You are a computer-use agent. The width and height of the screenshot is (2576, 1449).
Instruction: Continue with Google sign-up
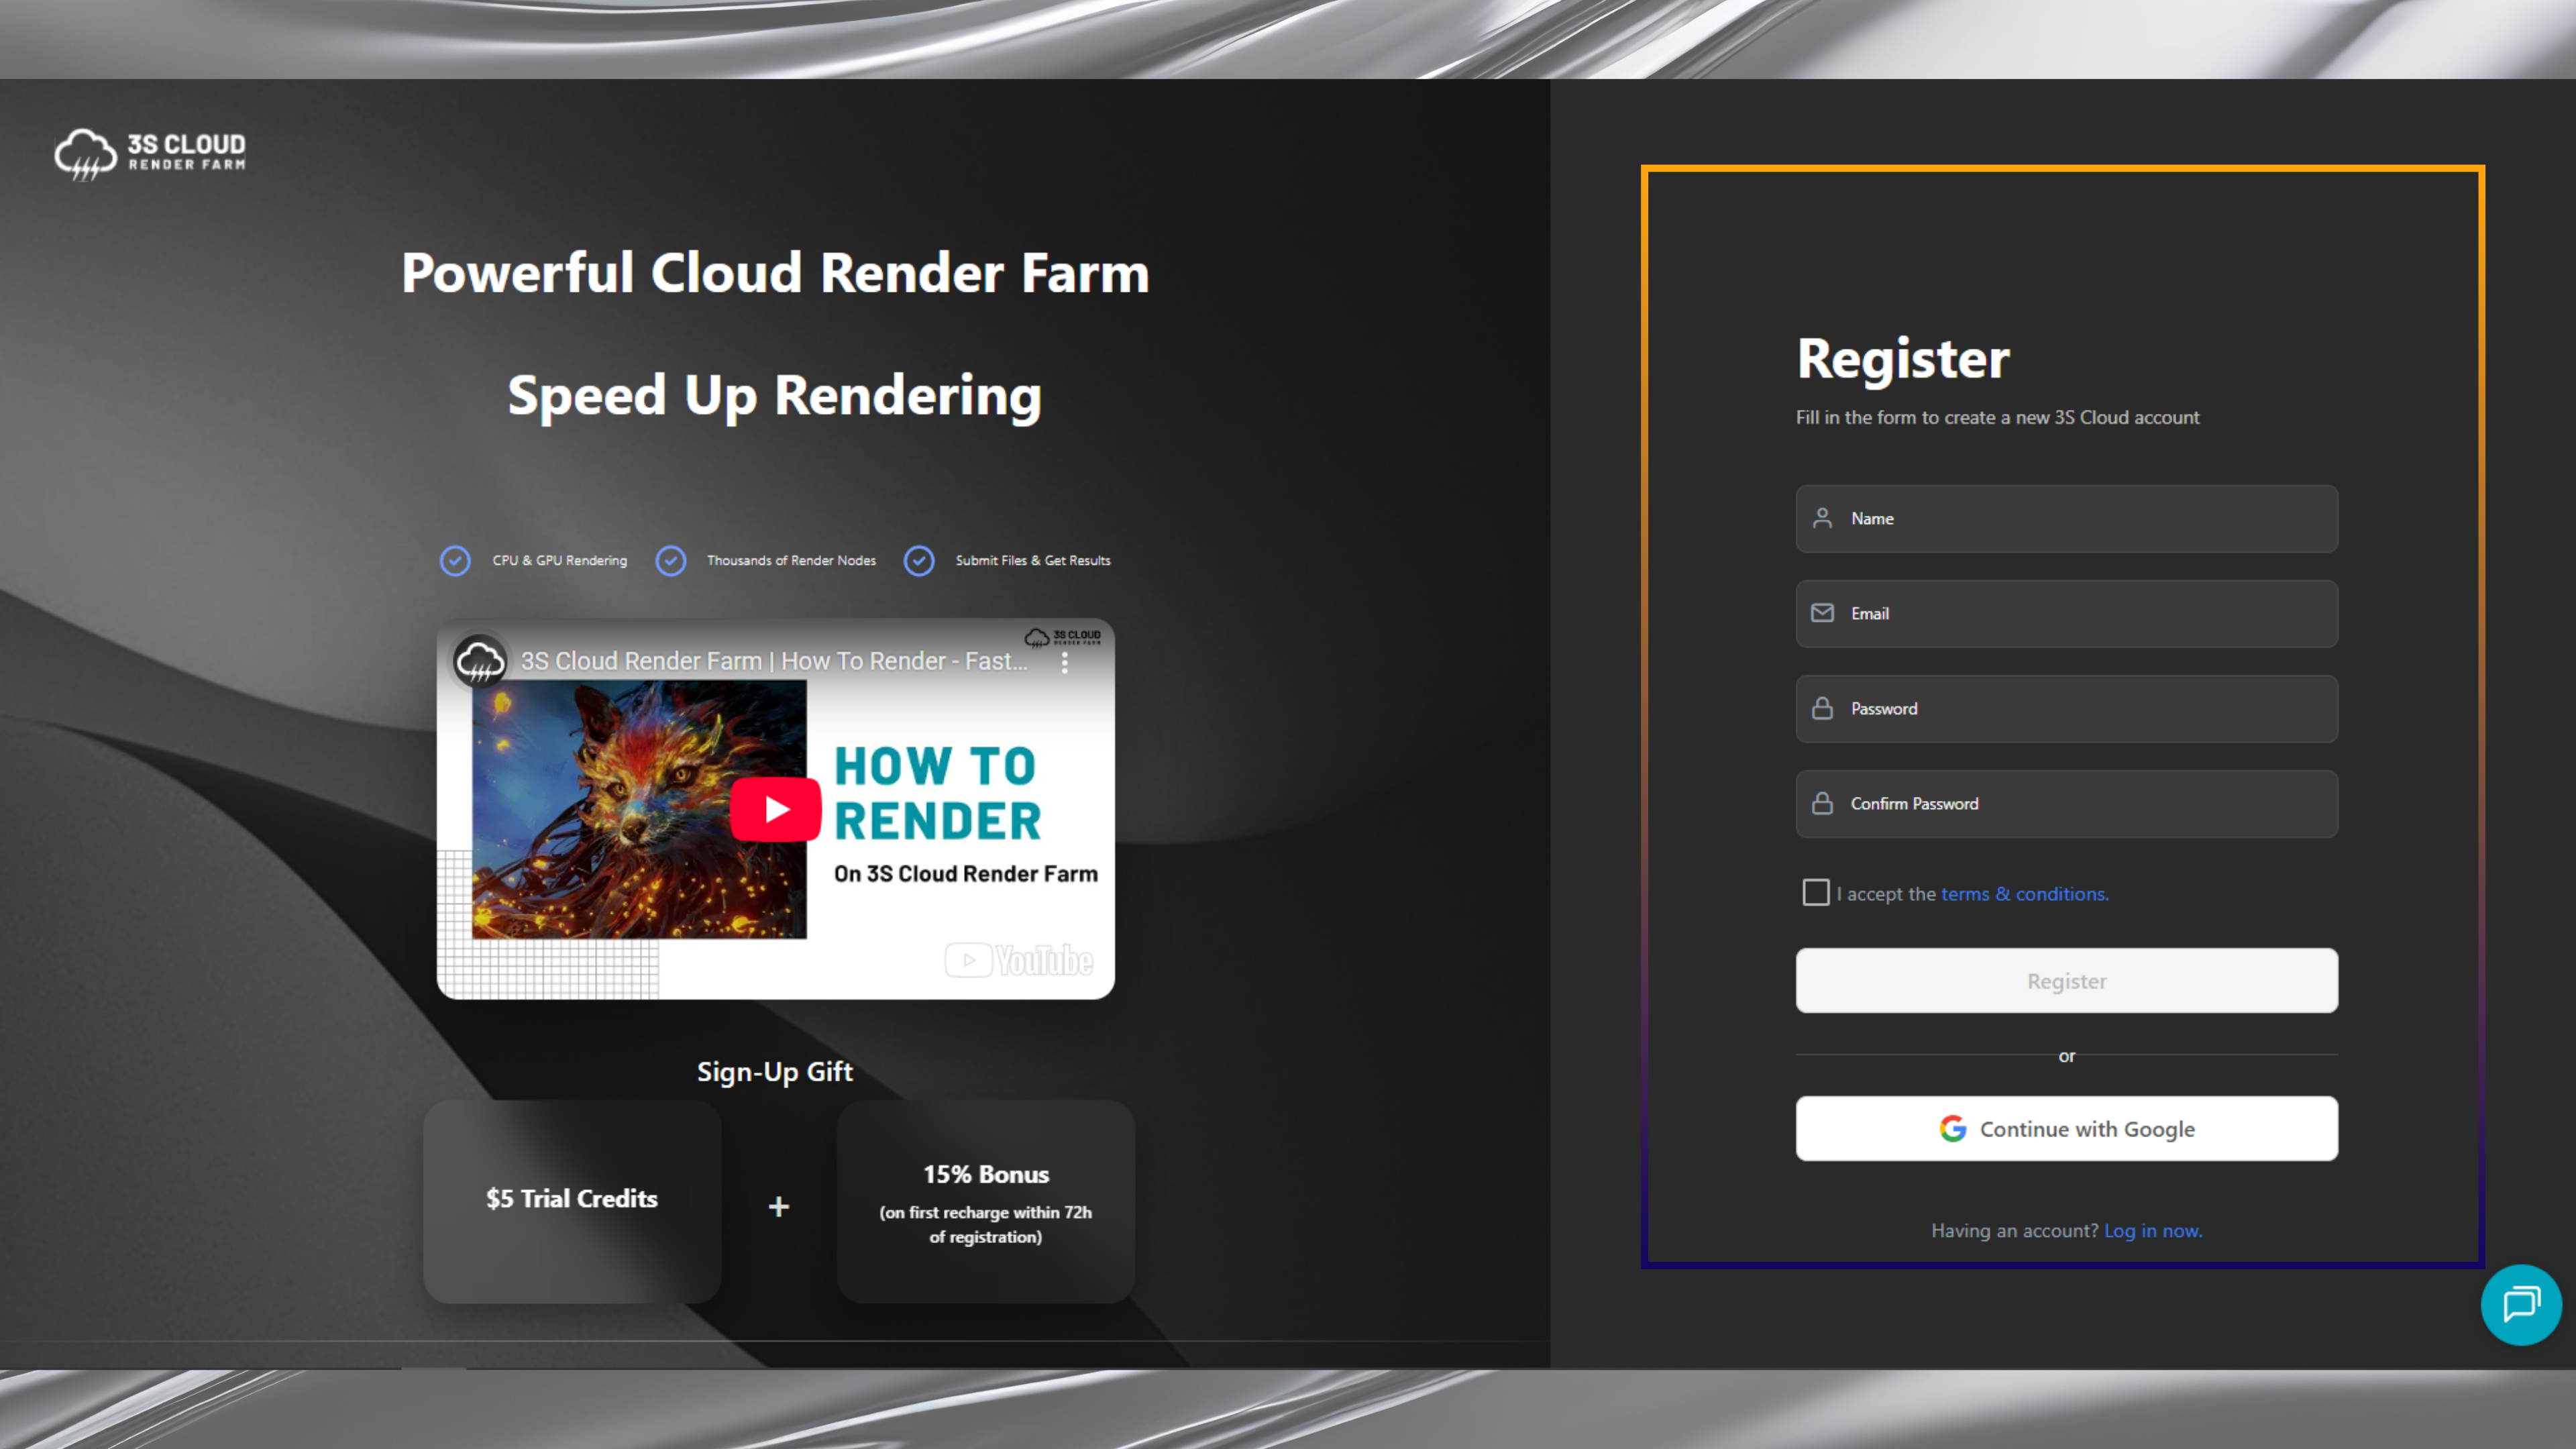[x=2066, y=1129]
